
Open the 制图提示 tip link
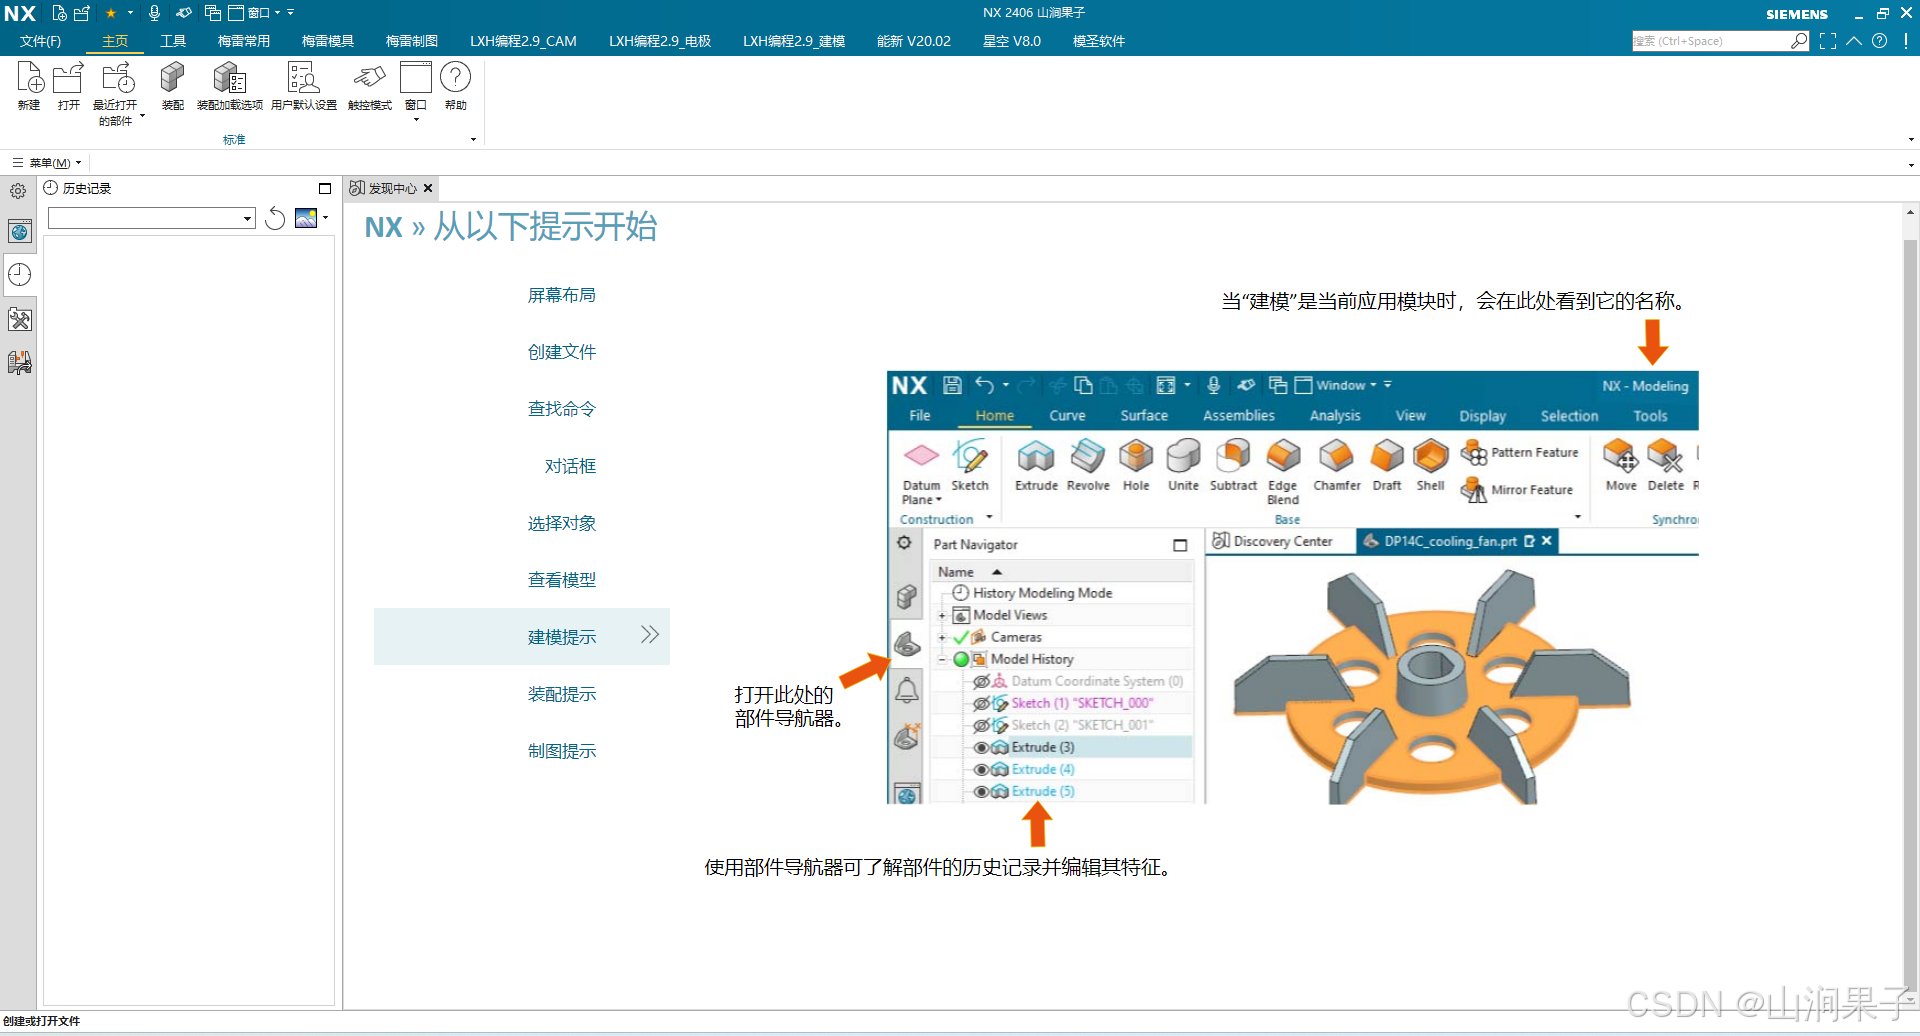click(562, 751)
